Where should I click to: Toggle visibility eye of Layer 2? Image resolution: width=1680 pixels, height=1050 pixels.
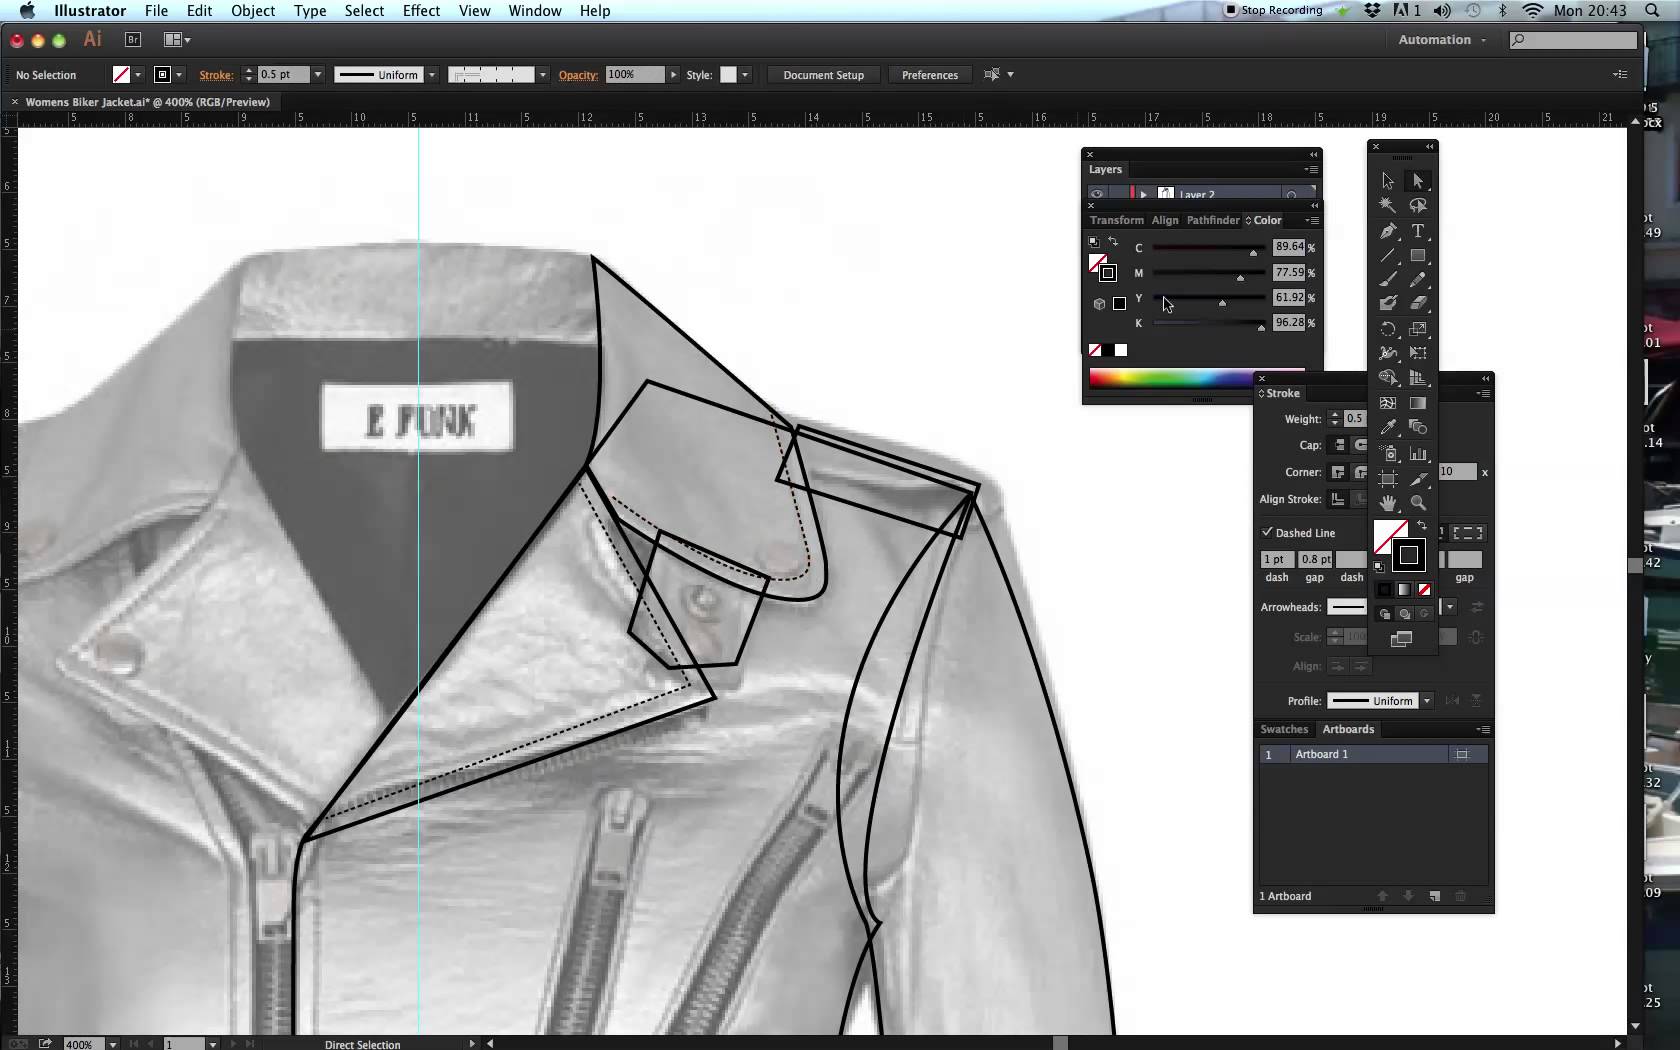pyautogui.click(x=1097, y=194)
